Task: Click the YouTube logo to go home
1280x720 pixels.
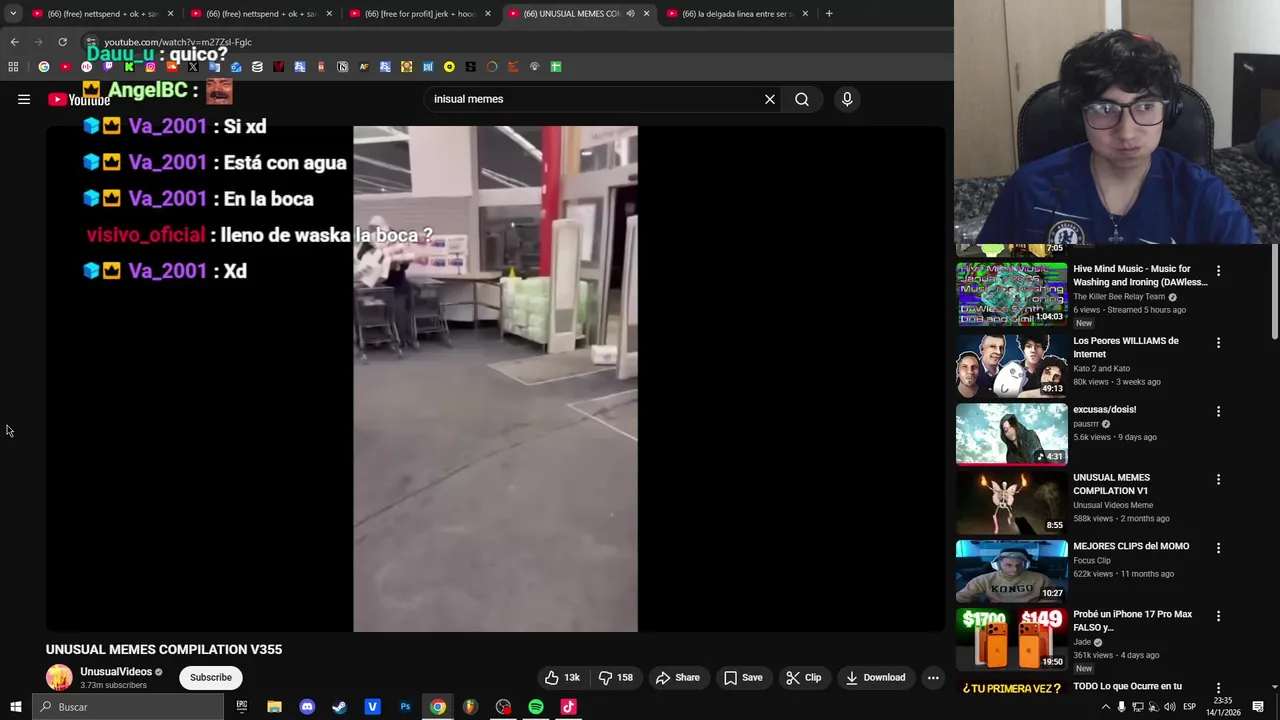Action: point(79,99)
